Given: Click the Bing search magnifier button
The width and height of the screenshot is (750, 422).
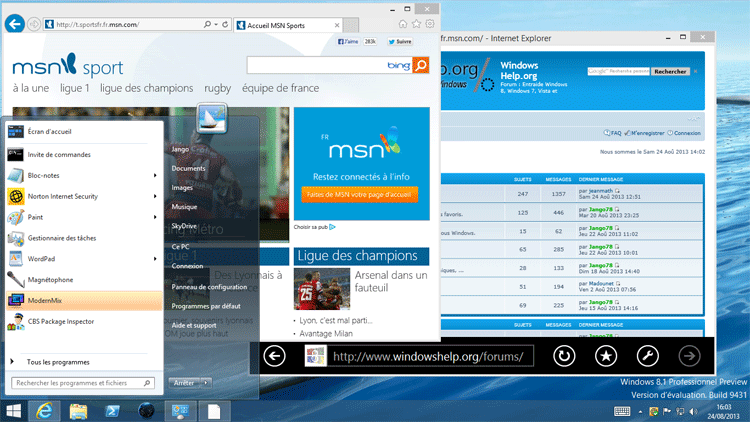Looking at the screenshot, I should (x=421, y=66).
